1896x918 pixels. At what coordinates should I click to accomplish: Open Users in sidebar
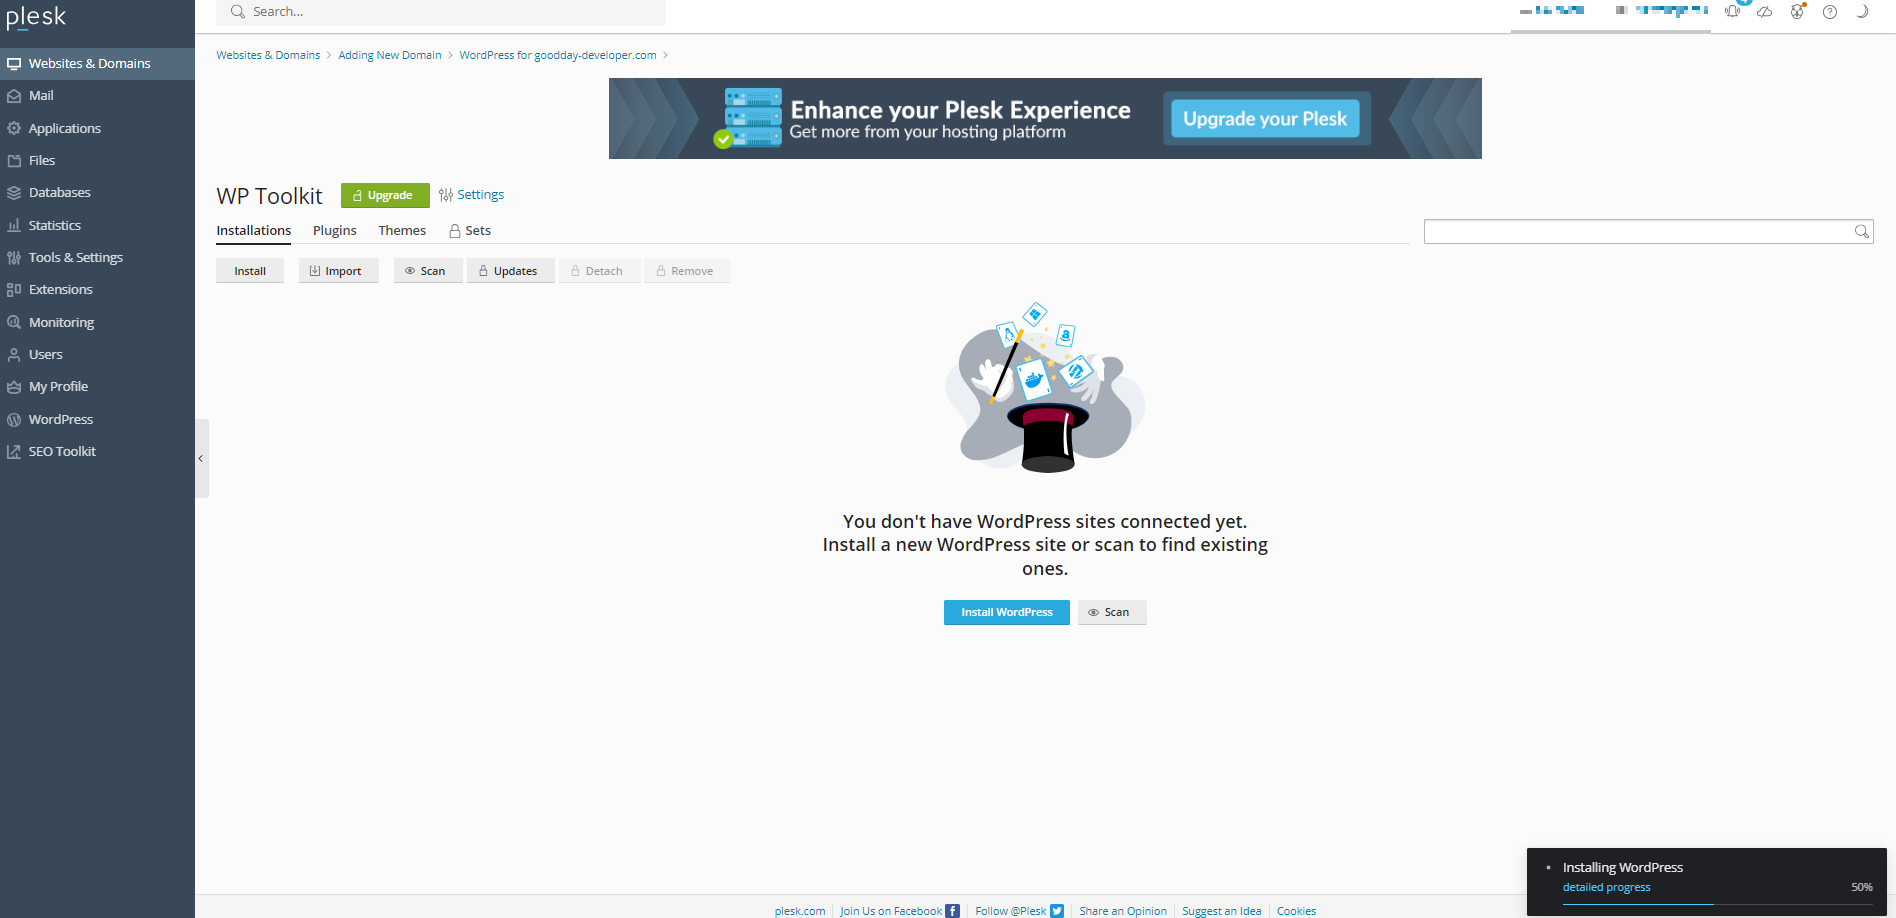97,354
